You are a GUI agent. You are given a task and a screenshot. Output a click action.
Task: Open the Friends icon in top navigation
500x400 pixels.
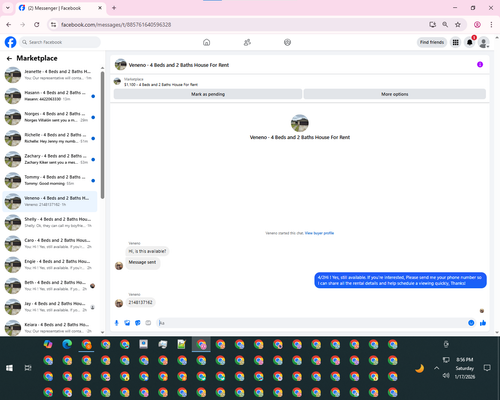247,42
